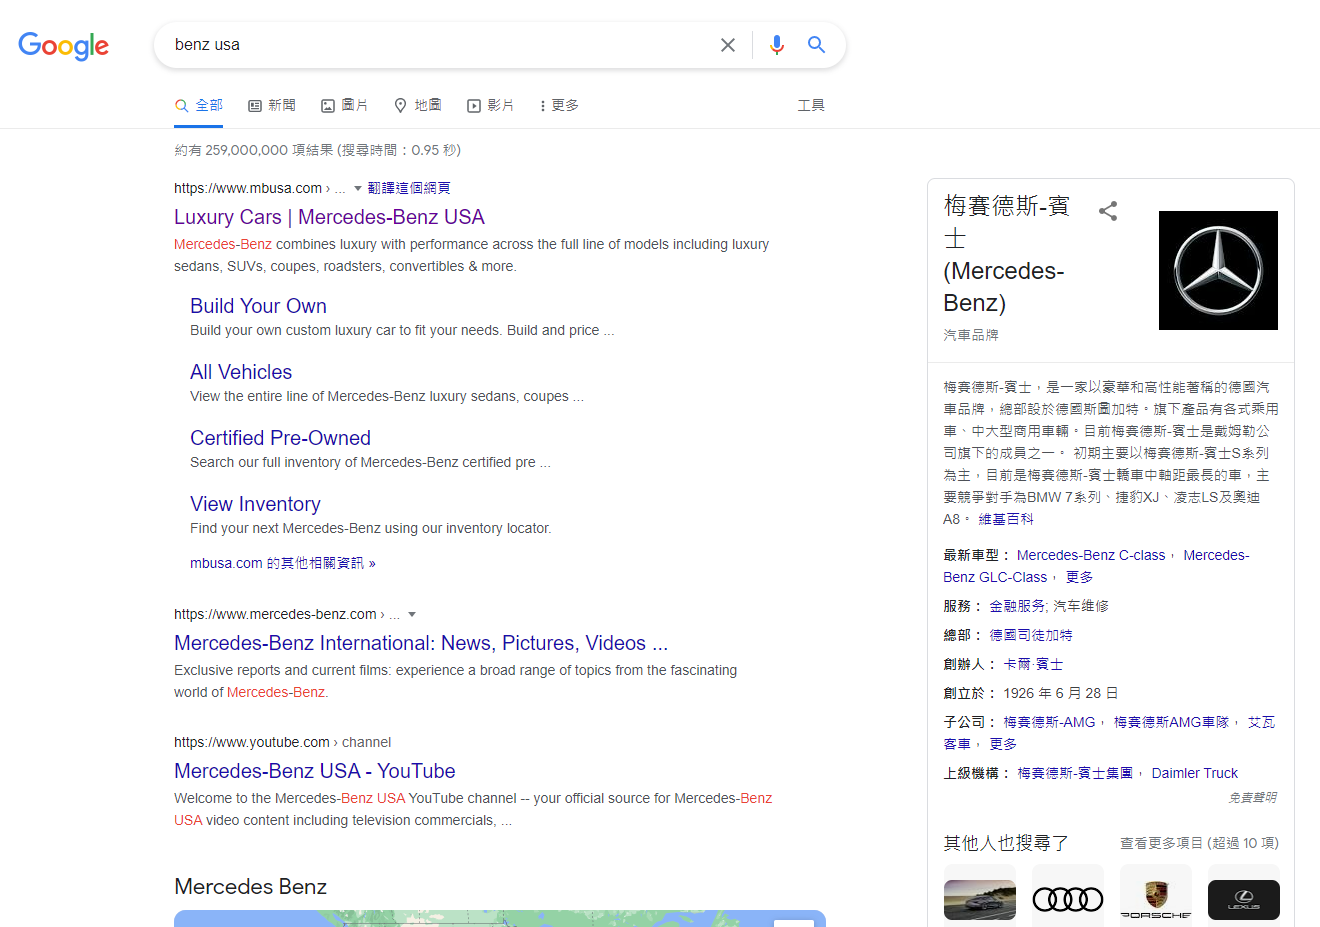Click 翻譯這個網頁 translate link

pyautogui.click(x=409, y=188)
